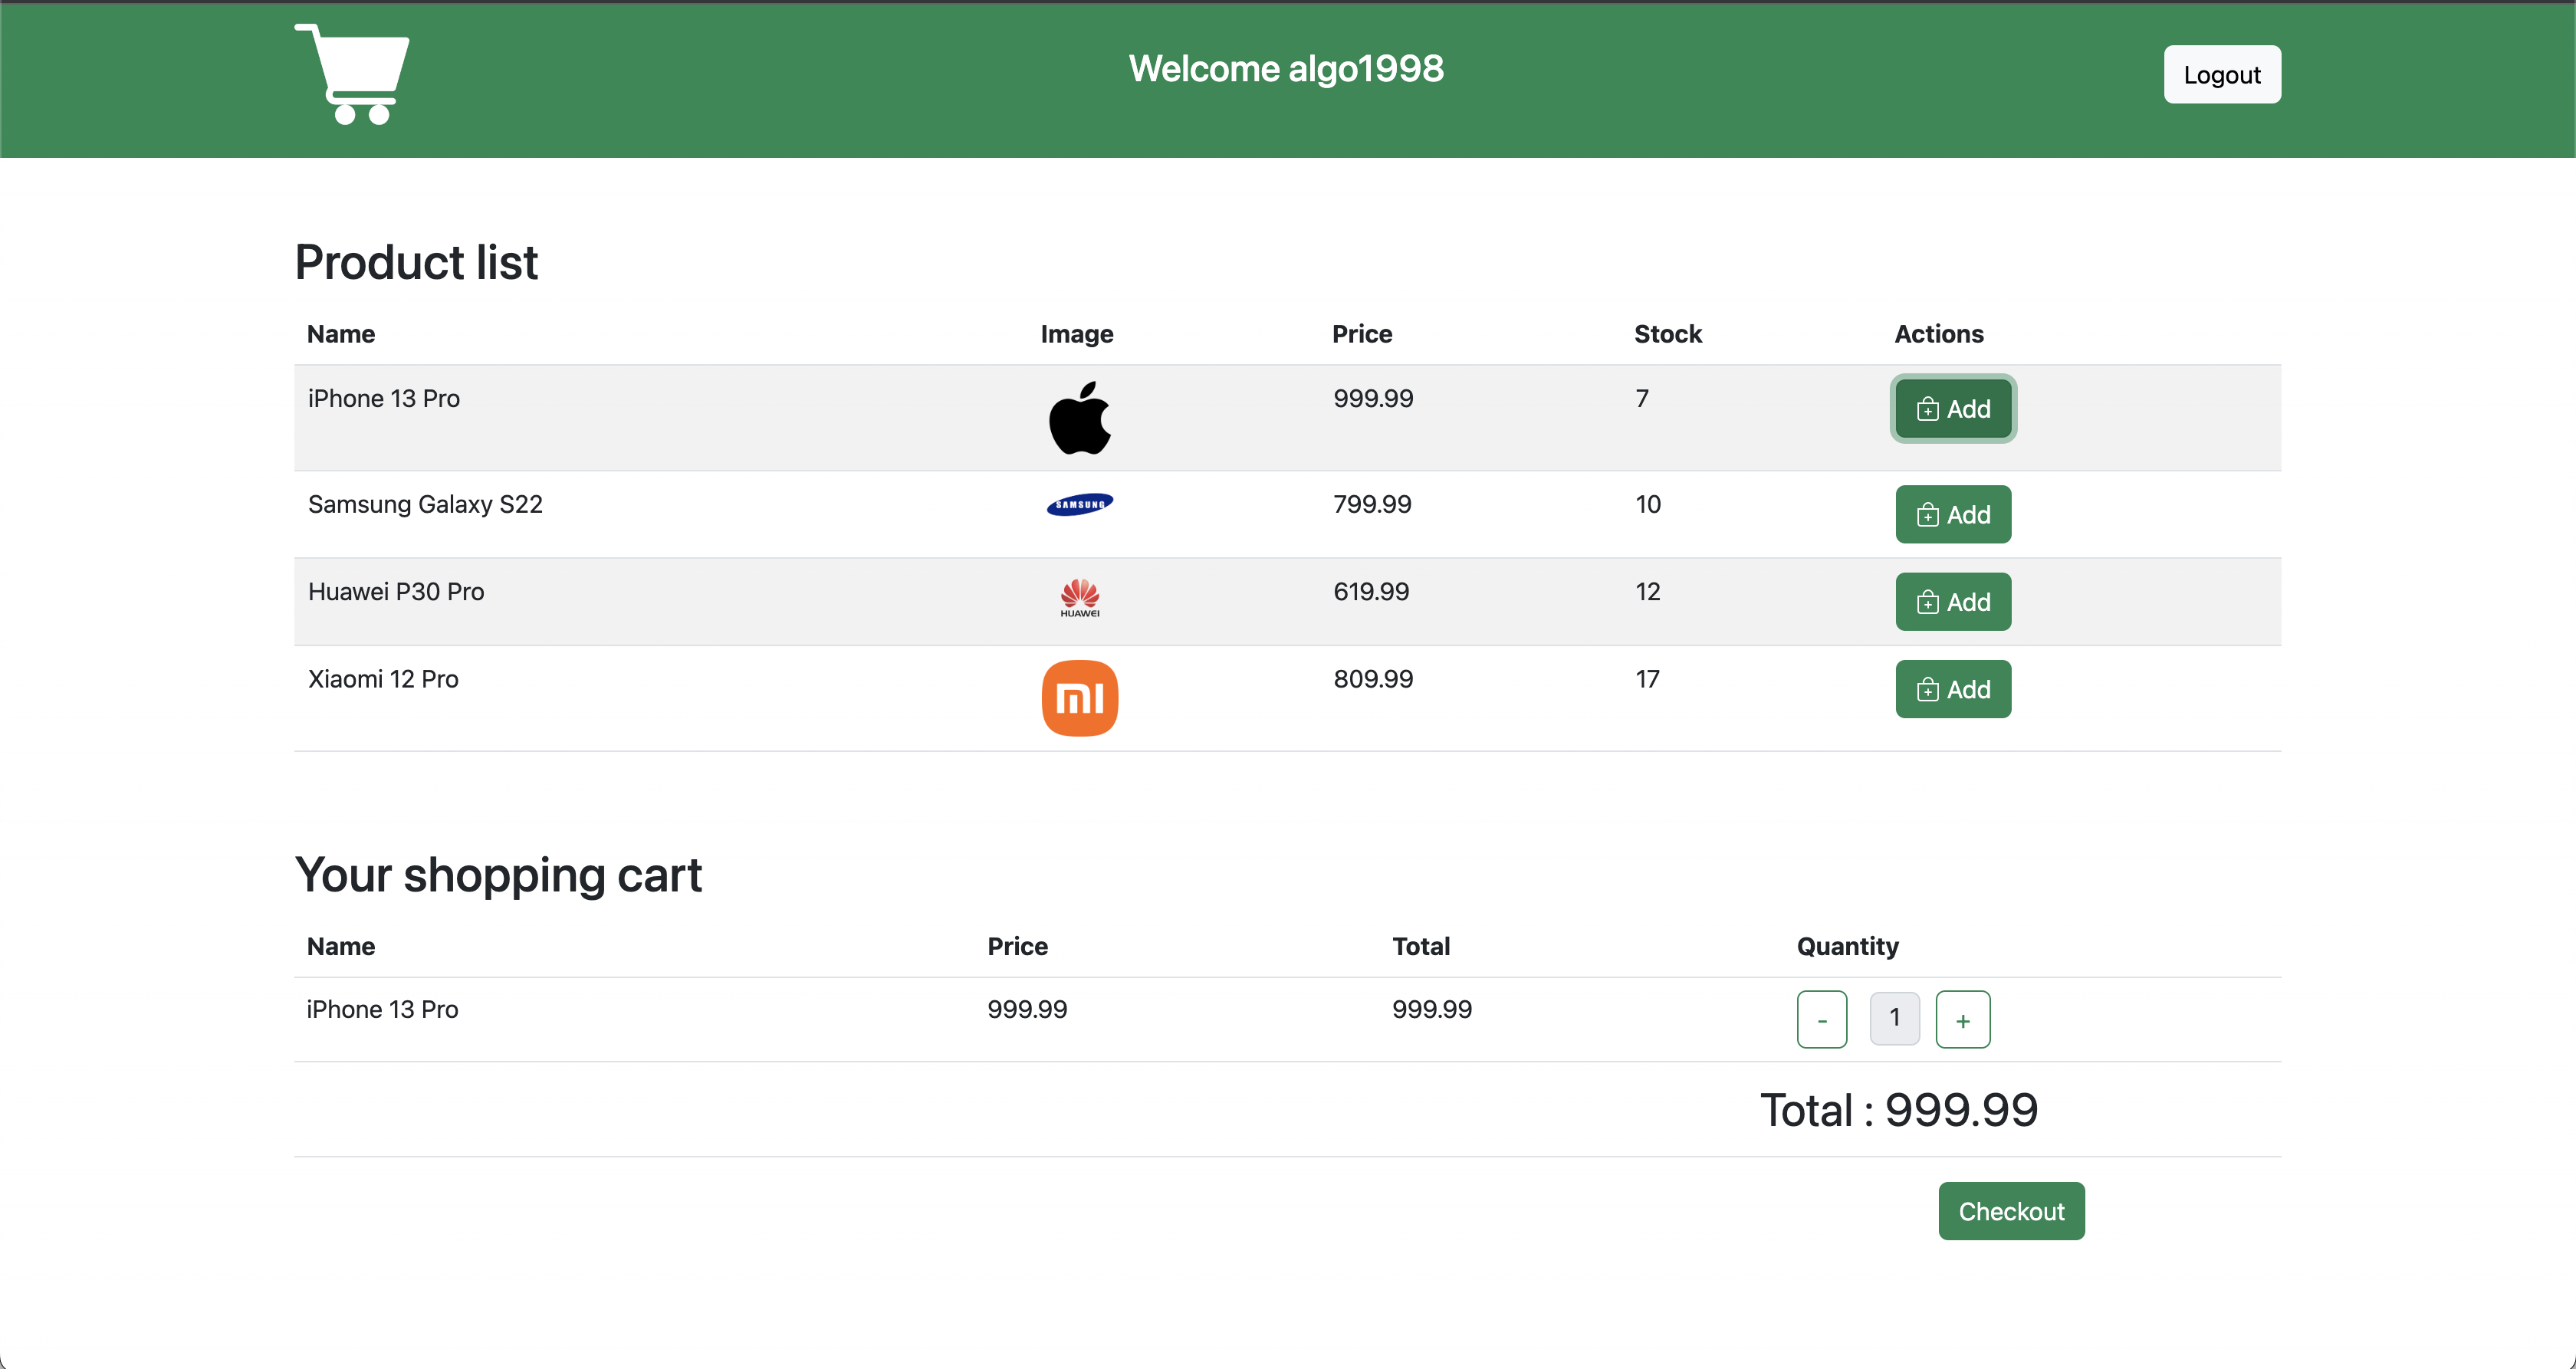Log out using the Logout button
This screenshot has height=1369, width=2576.
(x=2222, y=75)
